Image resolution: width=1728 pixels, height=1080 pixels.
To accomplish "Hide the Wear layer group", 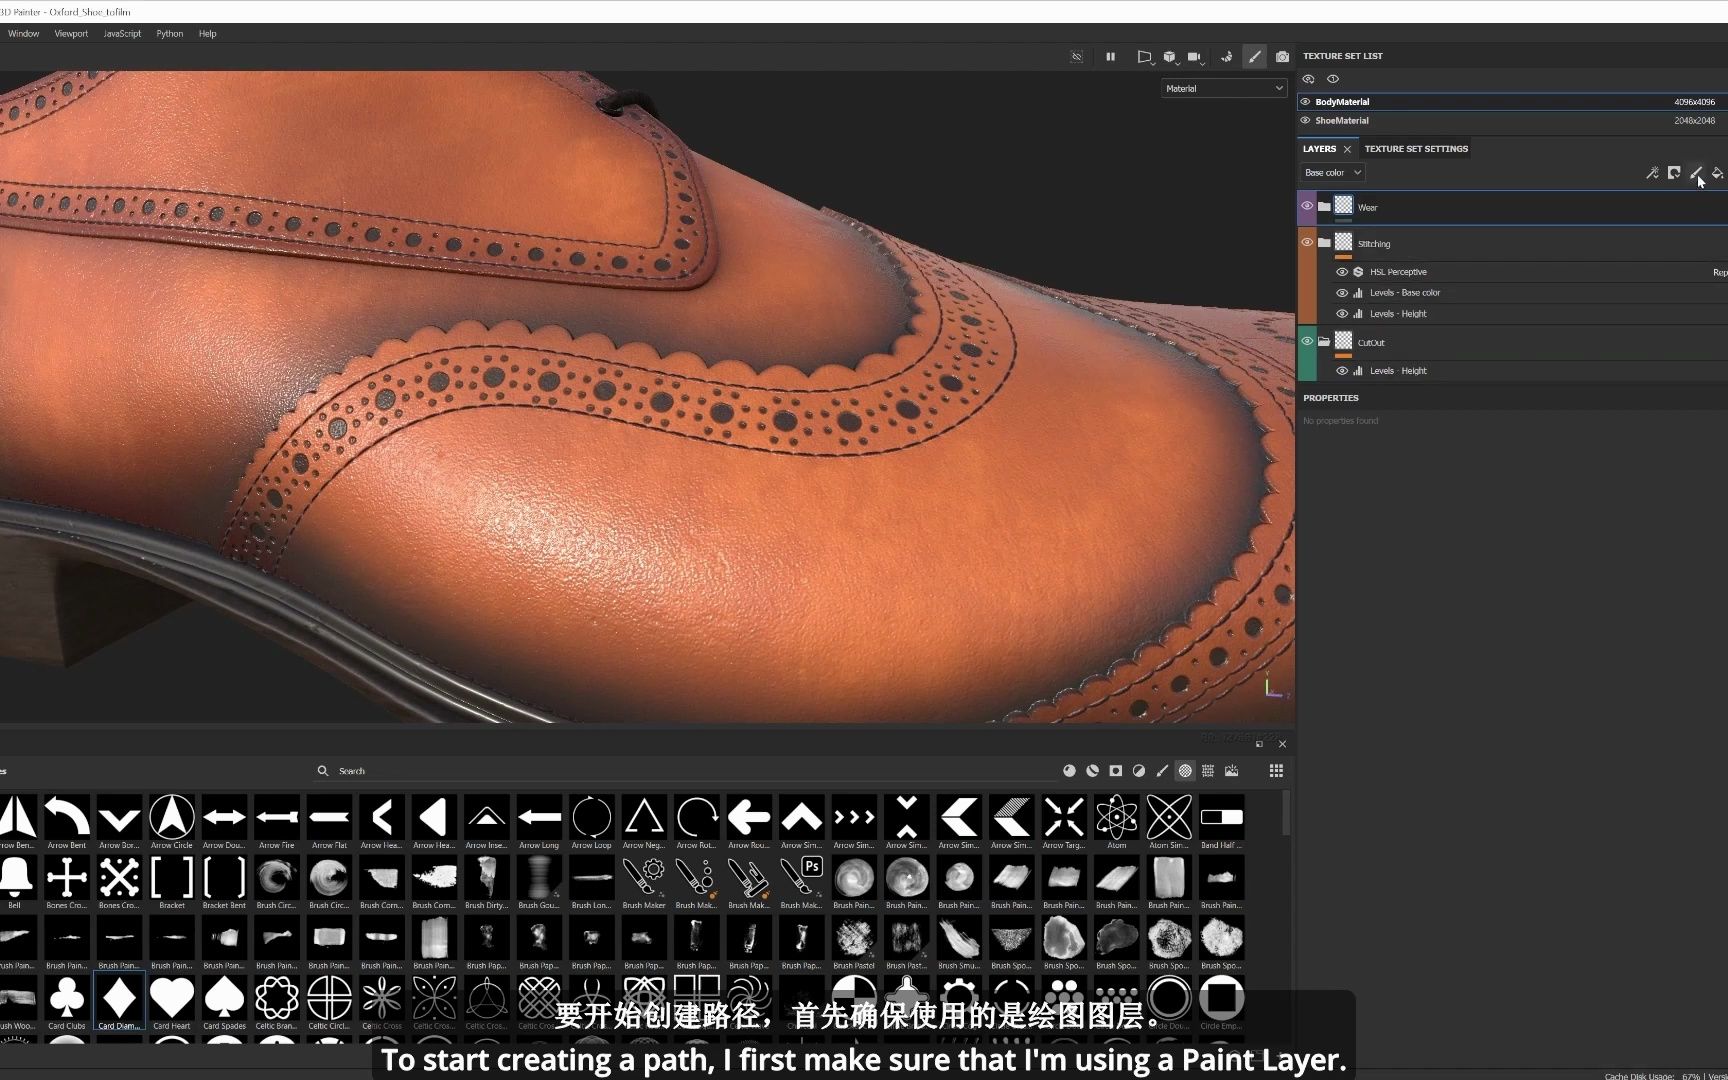I will click(1307, 206).
